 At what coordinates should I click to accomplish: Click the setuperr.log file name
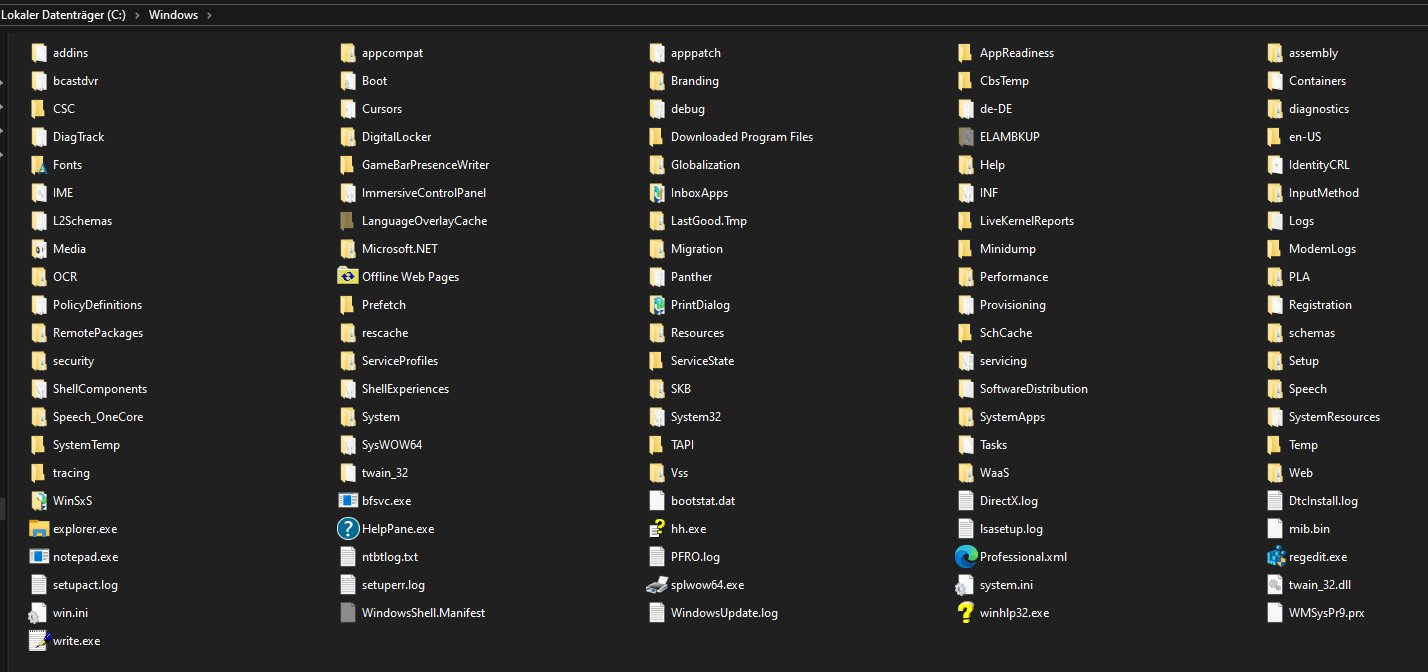393,585
